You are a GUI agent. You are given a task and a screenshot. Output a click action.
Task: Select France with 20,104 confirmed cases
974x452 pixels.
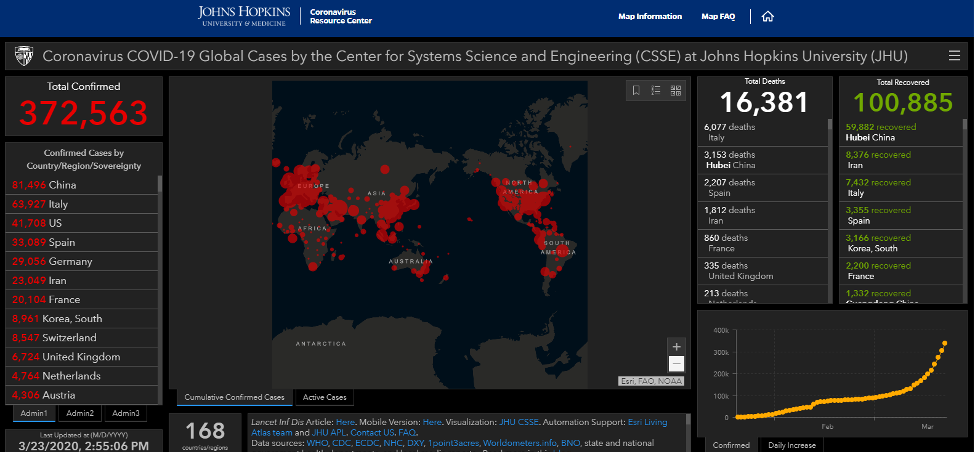[x=82, y=300]
